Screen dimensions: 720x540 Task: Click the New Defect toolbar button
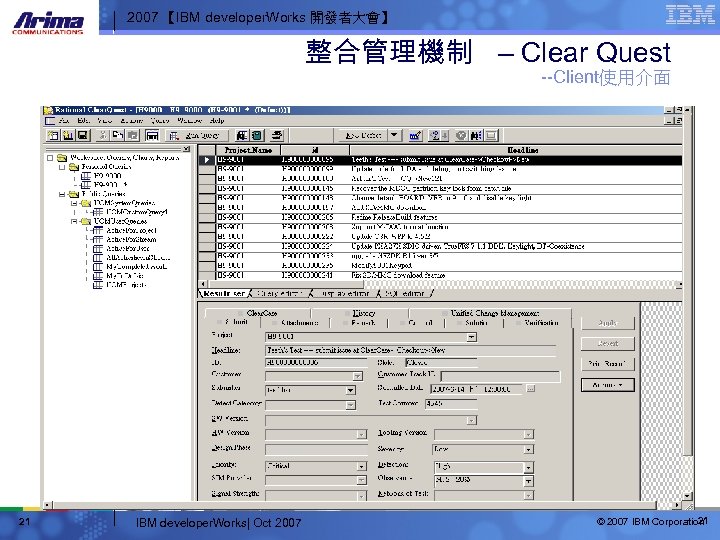click(363, 135)
